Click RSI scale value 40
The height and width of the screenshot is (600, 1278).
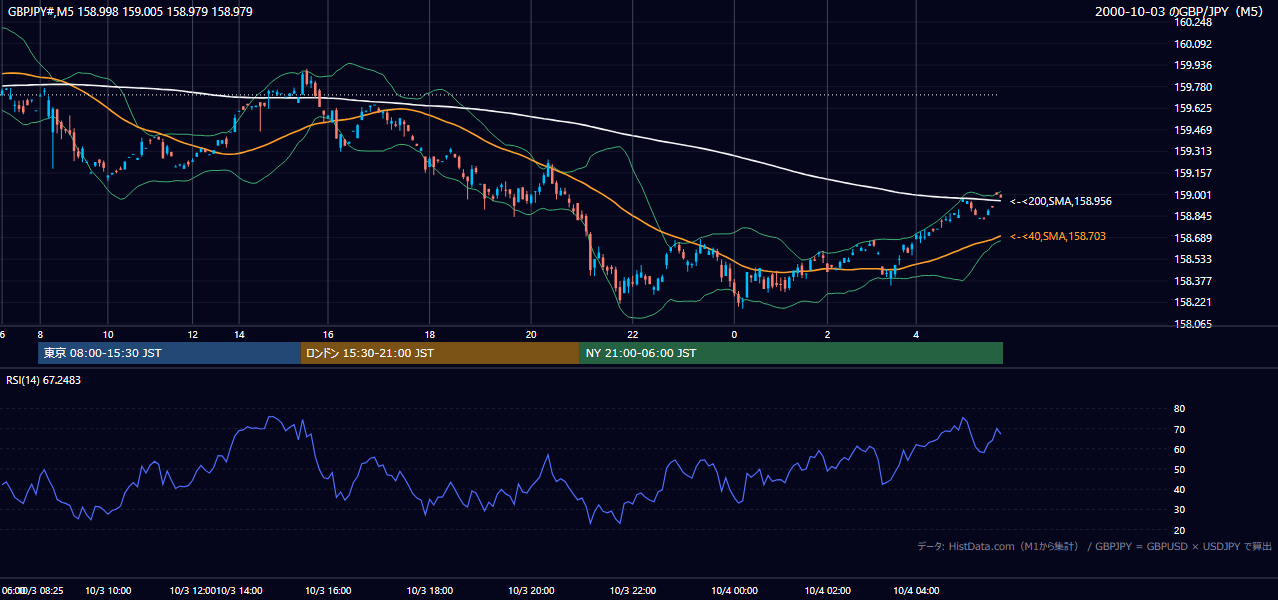1180,489
